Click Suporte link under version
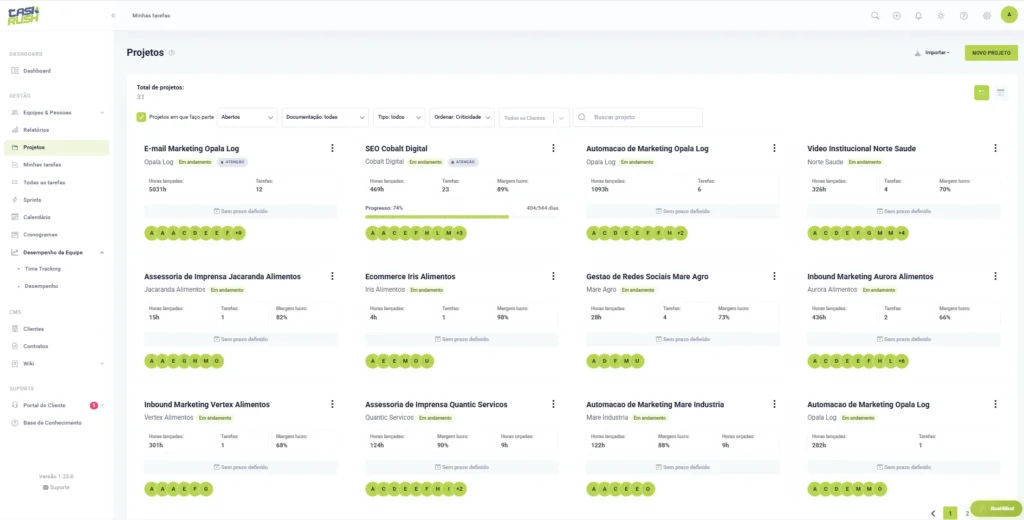This screenshot has width=1024, height=520. point(56,487)
